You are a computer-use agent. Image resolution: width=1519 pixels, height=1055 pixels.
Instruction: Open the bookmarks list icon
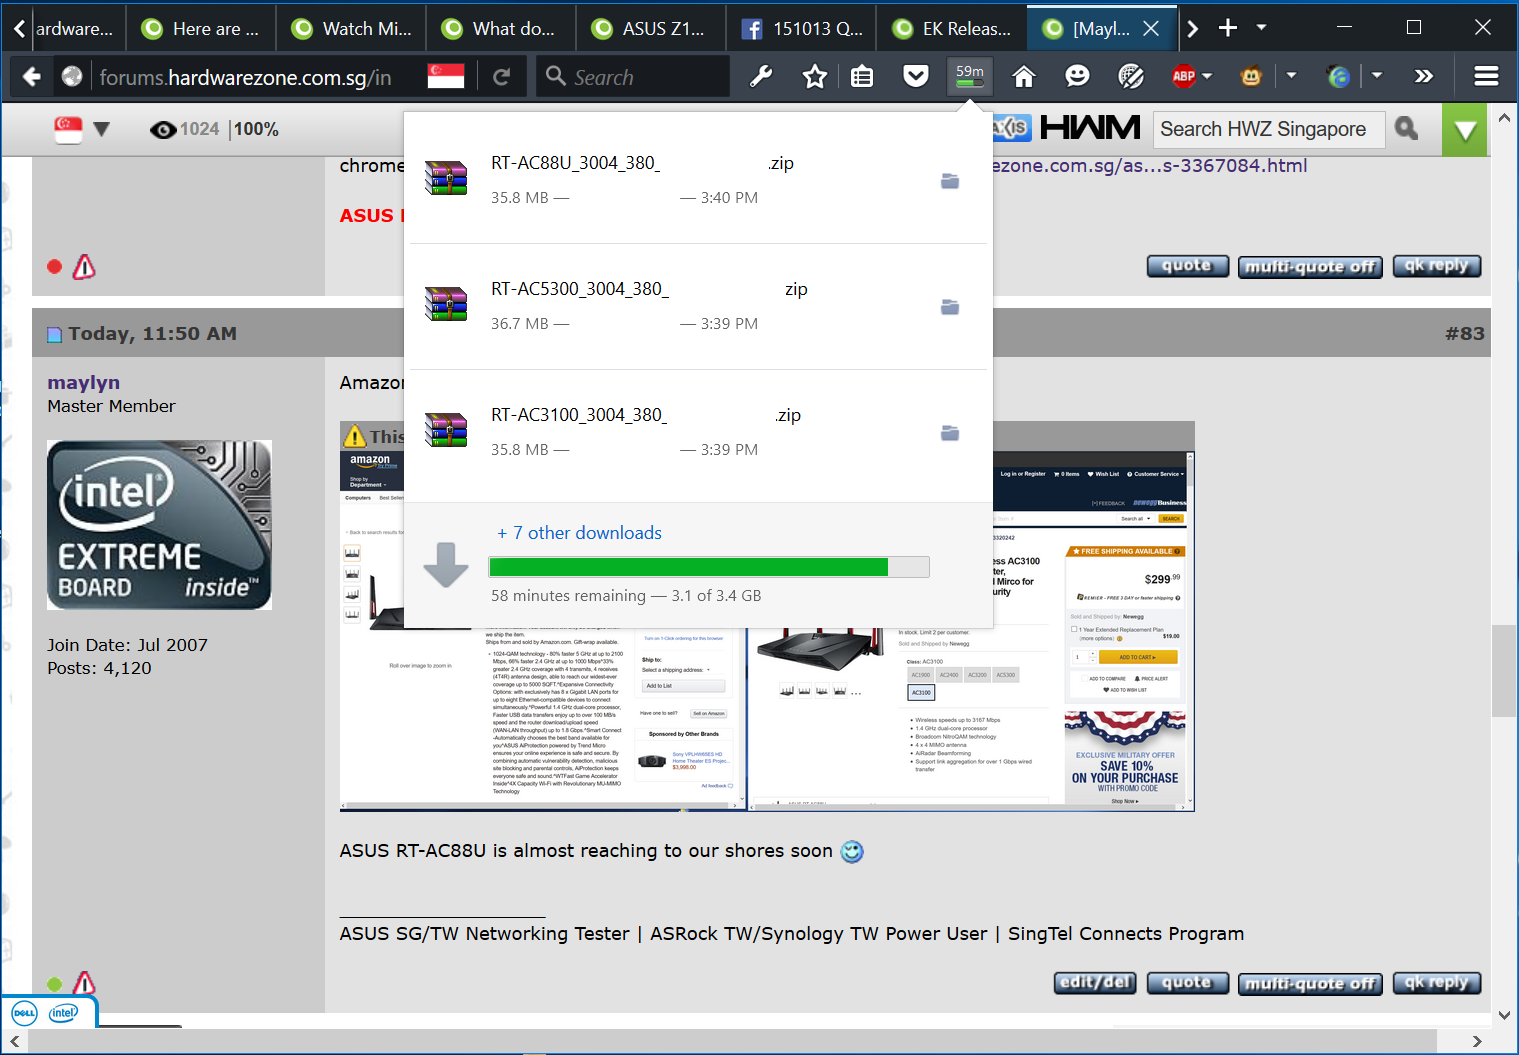coord(862,76)
